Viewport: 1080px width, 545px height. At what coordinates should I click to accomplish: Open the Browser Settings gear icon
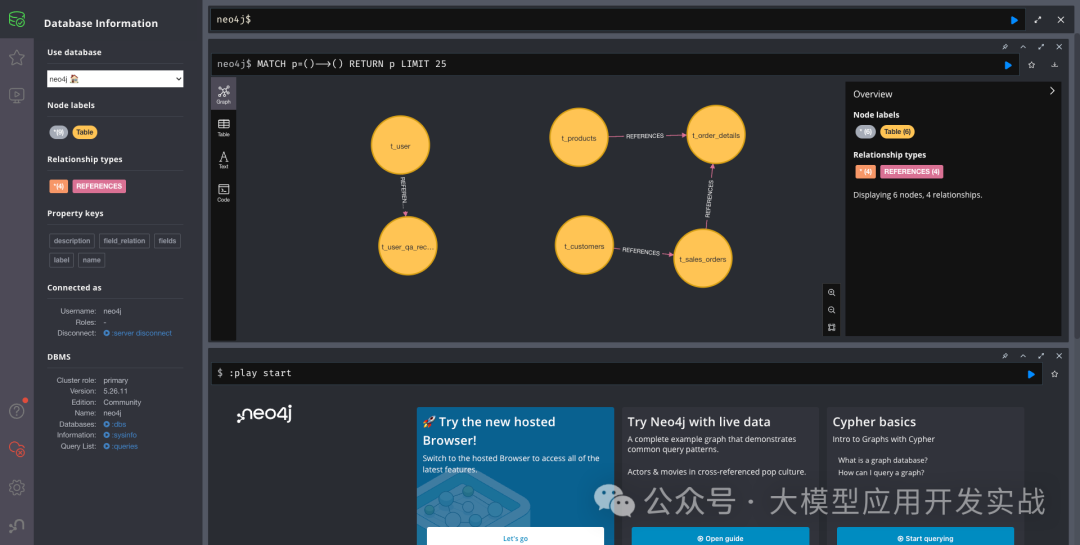(x=17, y=487)
